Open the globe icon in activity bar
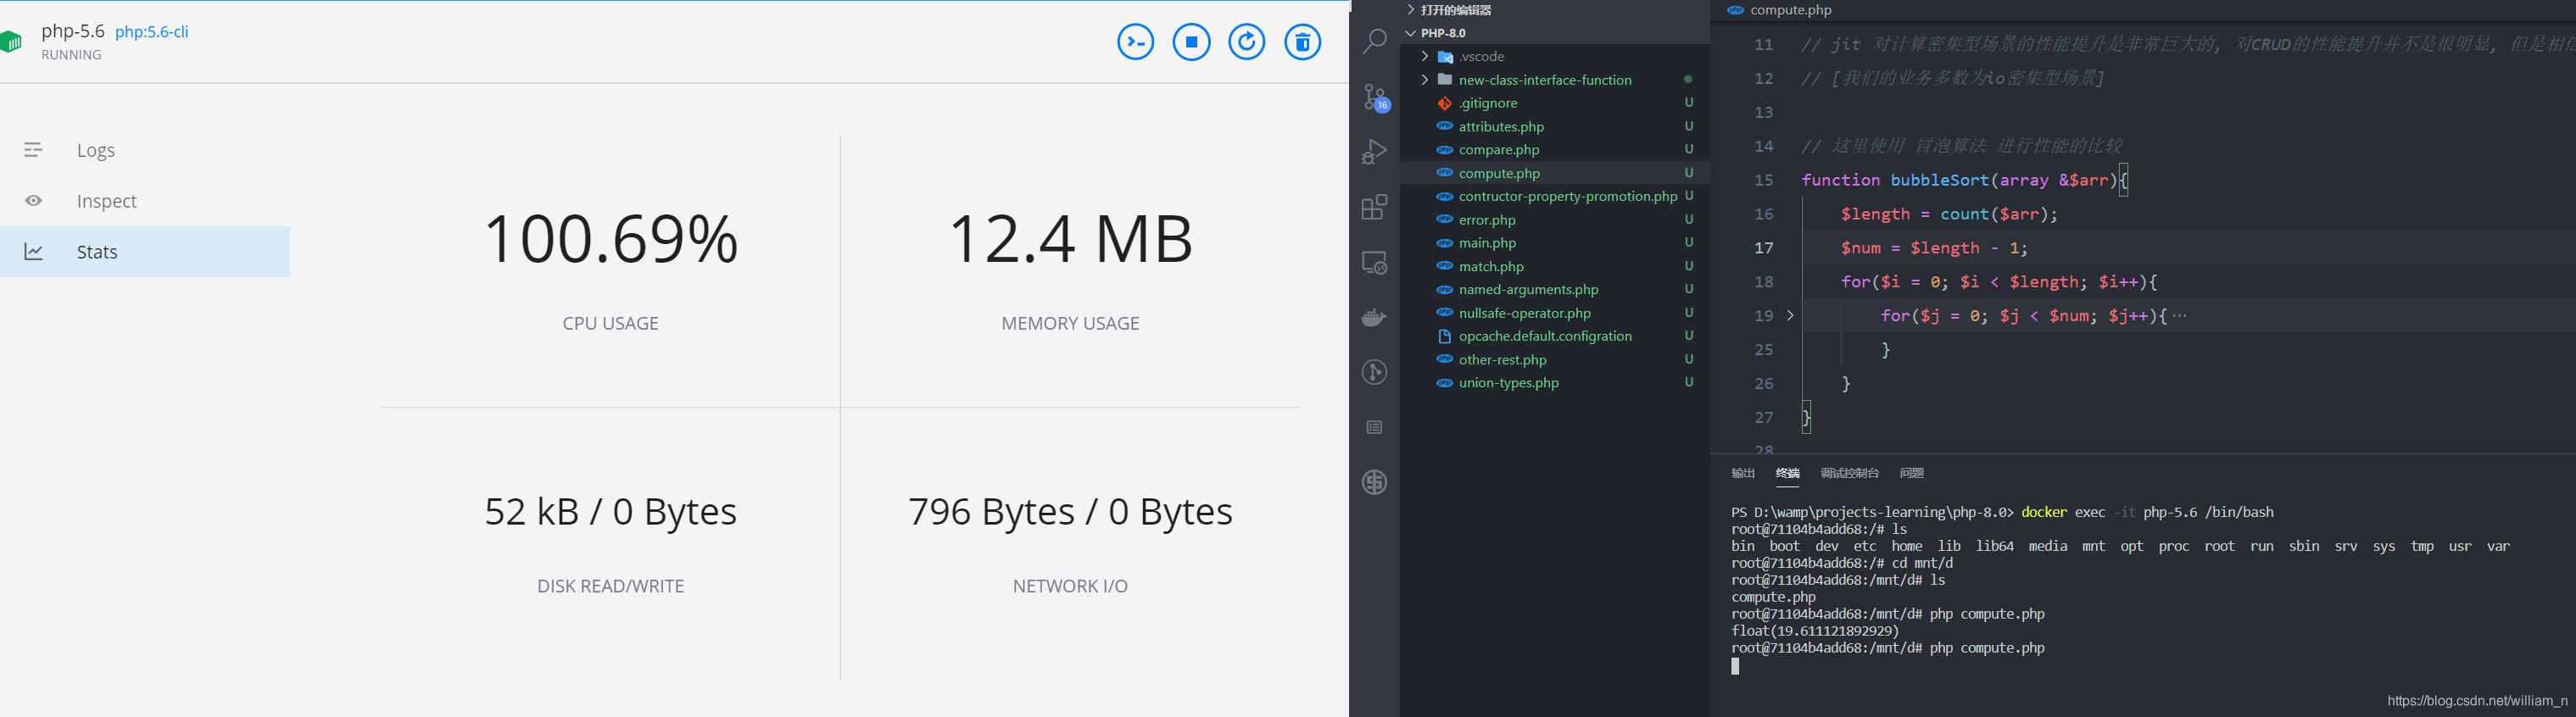The height and width of the screenshot is (717, 2576). coord(1375,482)
